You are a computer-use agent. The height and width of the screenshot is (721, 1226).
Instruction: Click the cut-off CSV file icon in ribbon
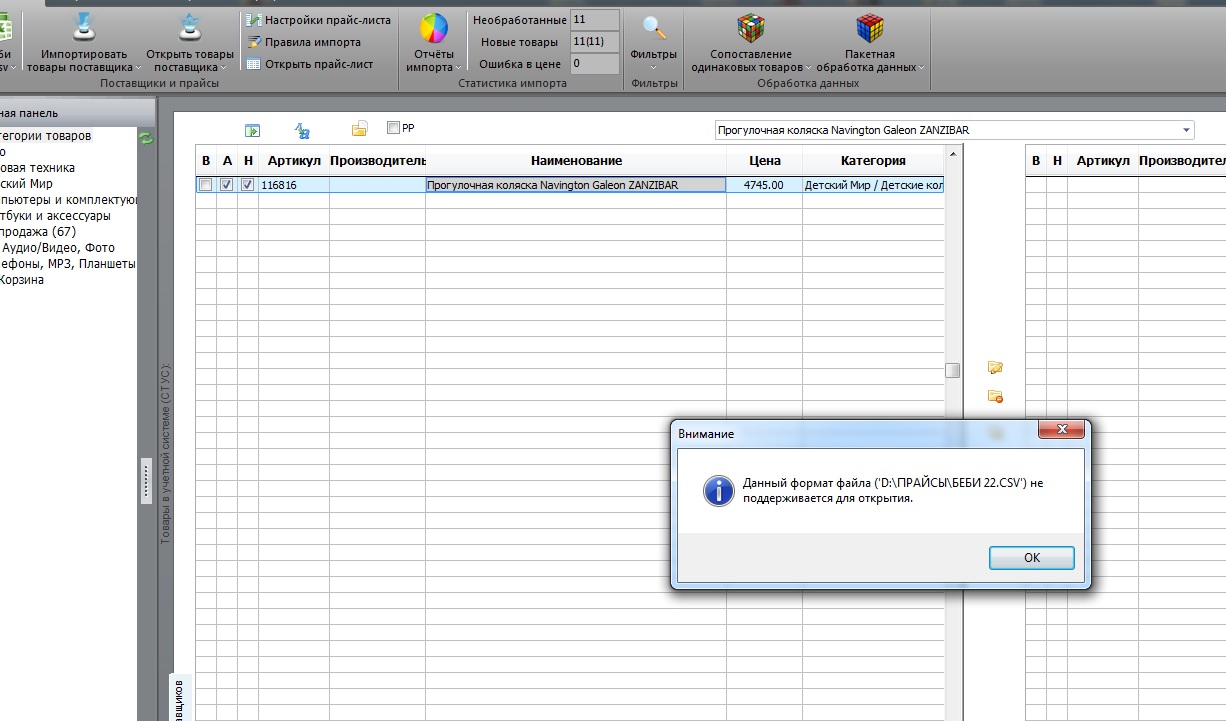coord(5,25)
